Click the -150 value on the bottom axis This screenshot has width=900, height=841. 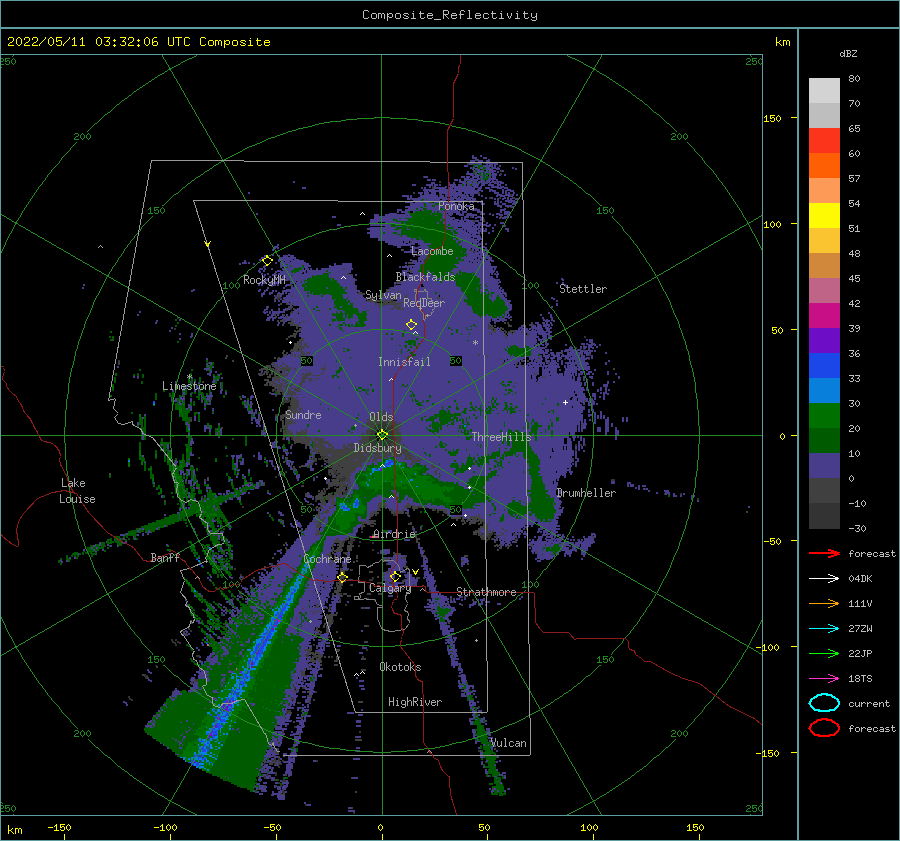(59, 827)
